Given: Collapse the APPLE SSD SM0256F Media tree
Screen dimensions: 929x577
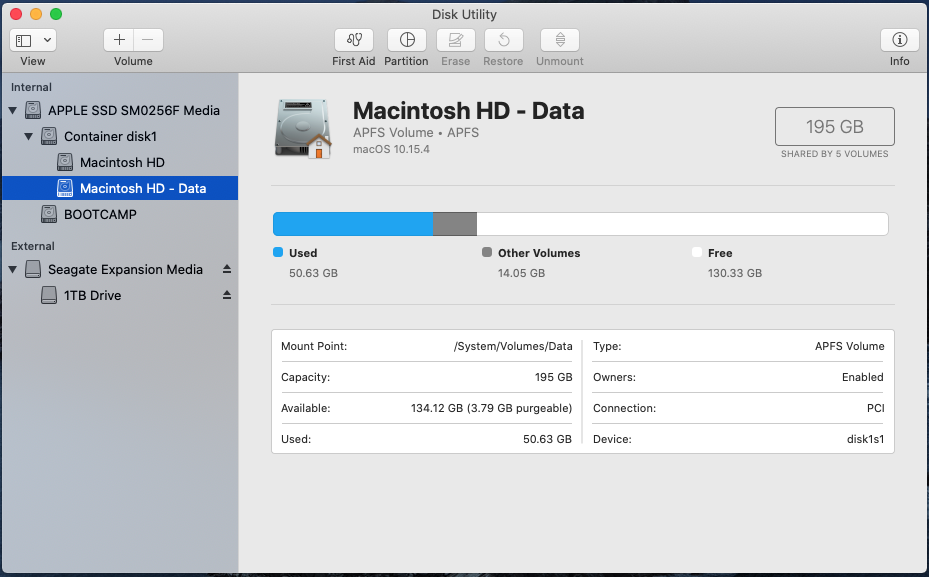Looking at the screenshot, I should pos(11,110).
